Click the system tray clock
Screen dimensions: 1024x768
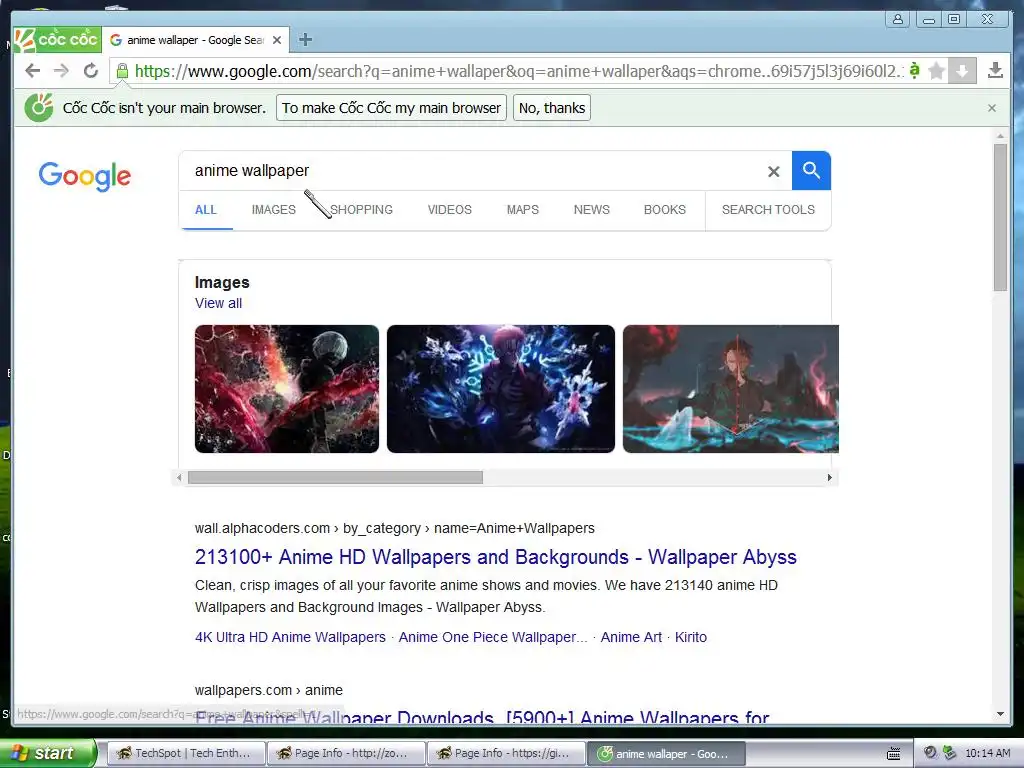coord(987,753)
